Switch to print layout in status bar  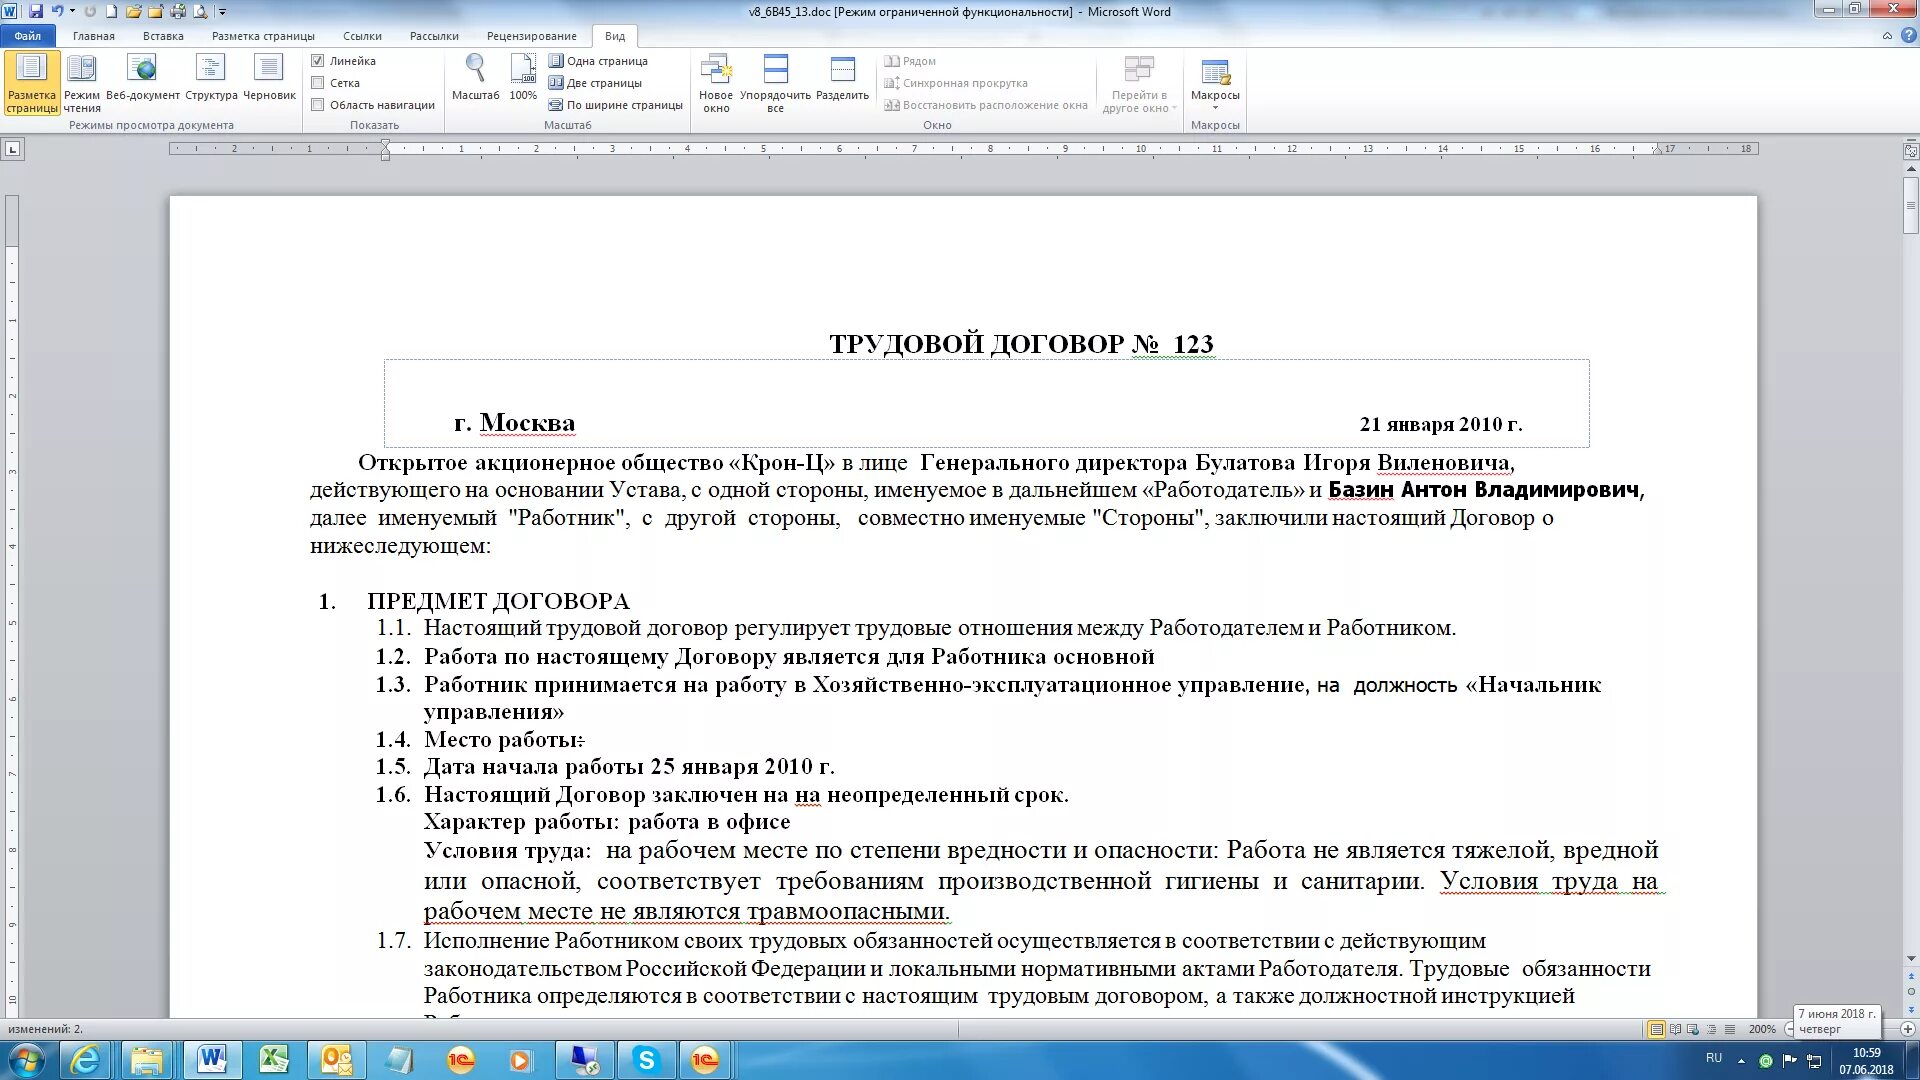pos(1657,1029)
